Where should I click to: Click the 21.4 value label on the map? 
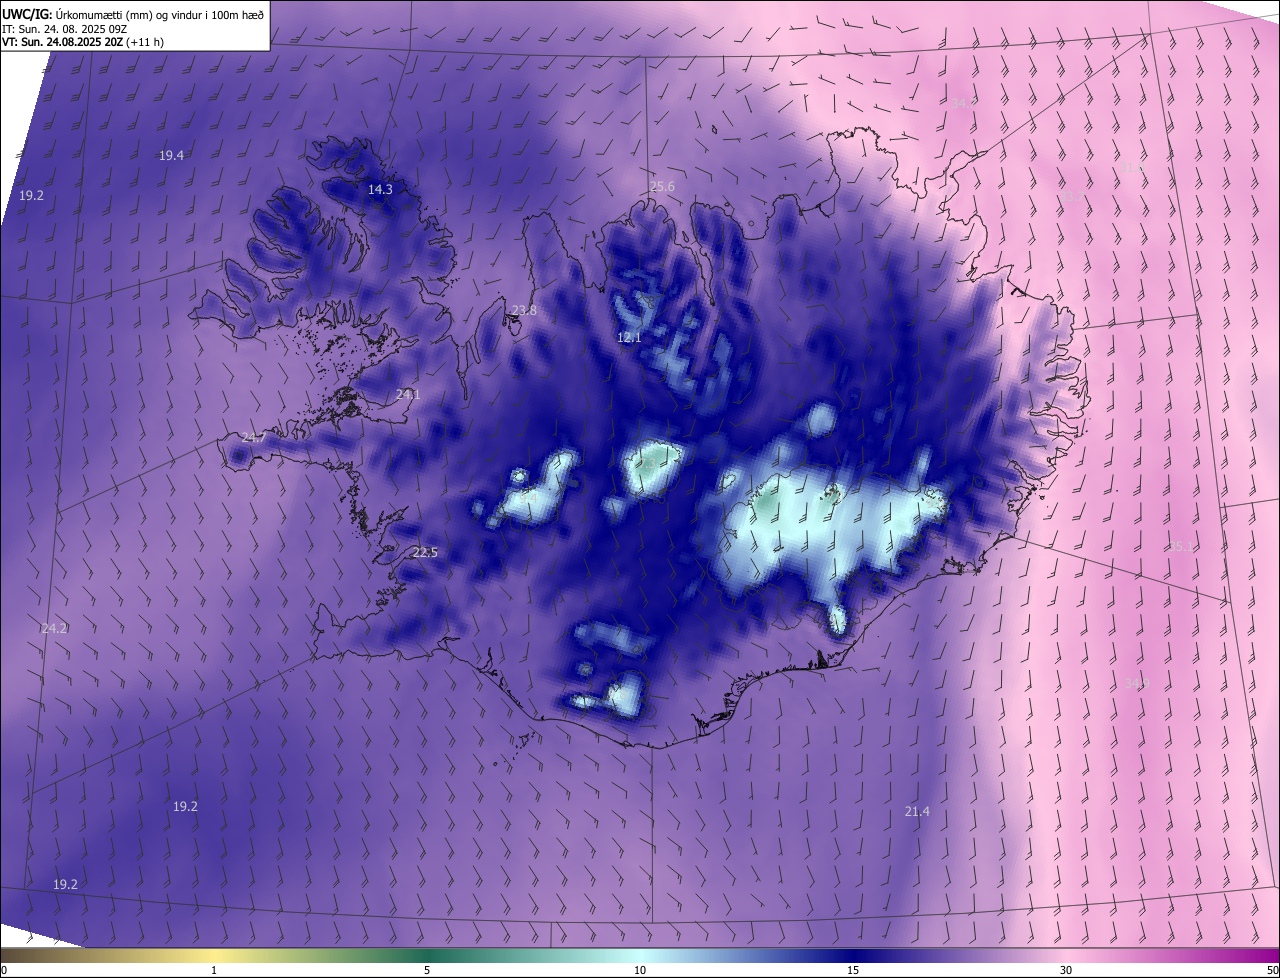pos(917,811)
